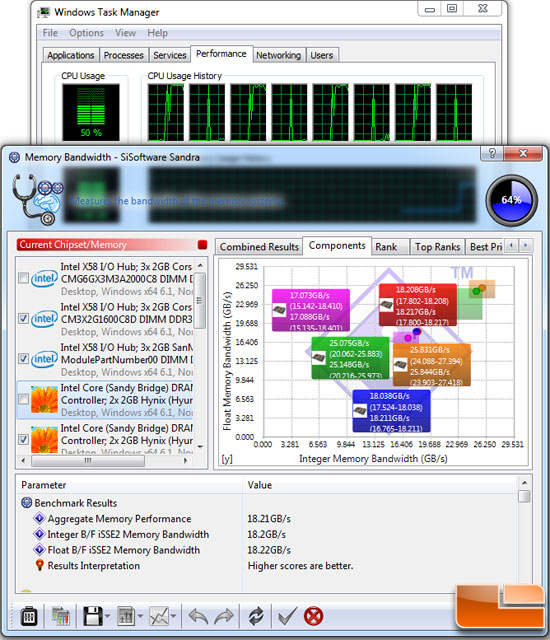550x640 pixels.
Task: Click the blue 18.038GB/s result label on chart
Action: coord(391,411)
